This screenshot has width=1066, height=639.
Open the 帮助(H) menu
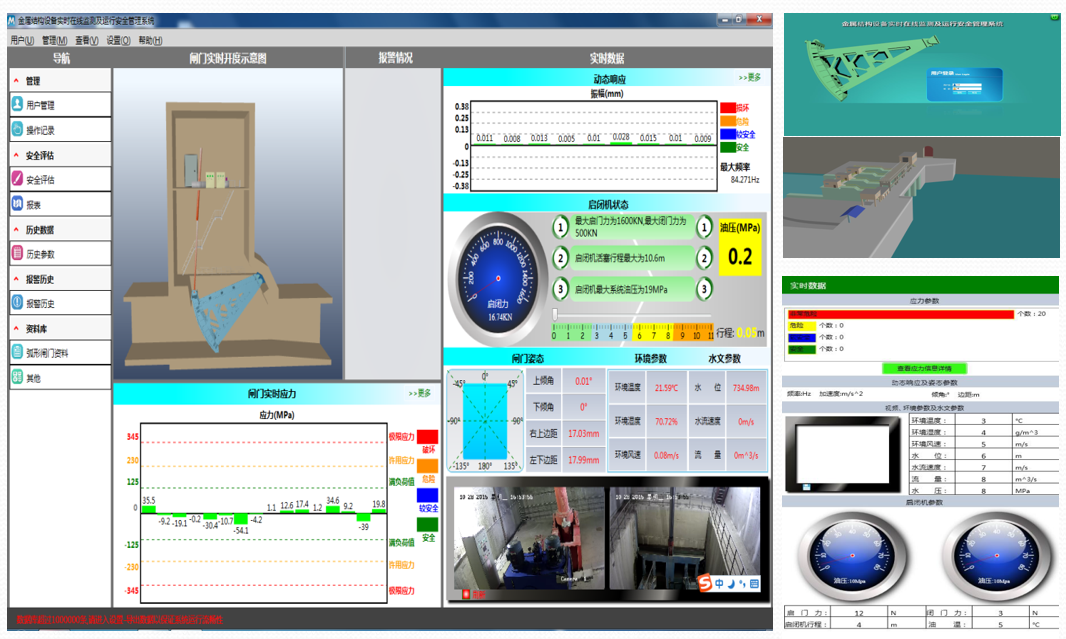point(150,41)
